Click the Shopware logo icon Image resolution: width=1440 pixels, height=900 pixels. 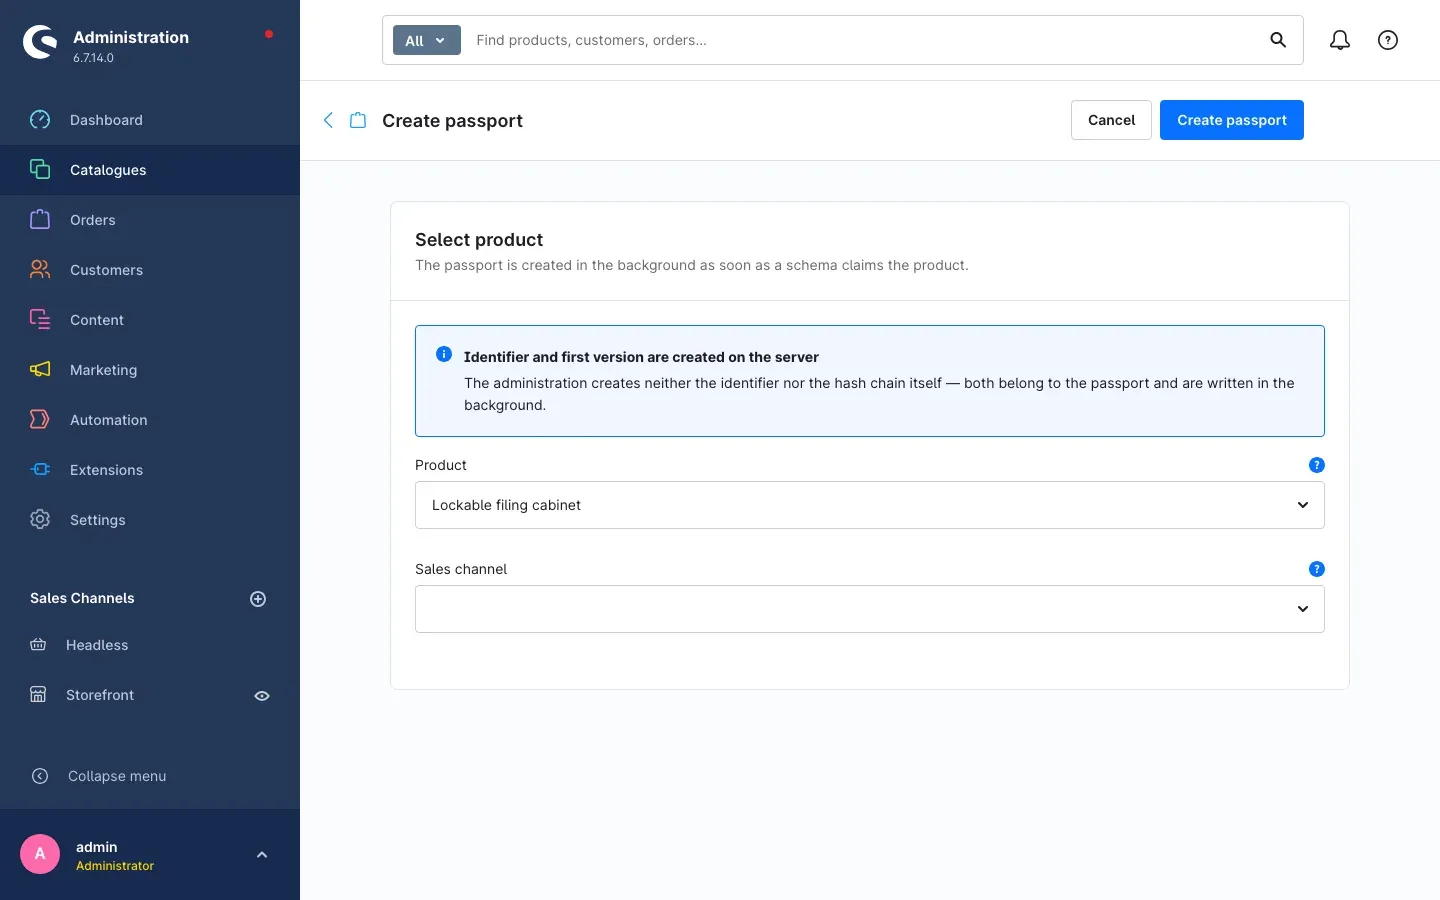[40, 42]
